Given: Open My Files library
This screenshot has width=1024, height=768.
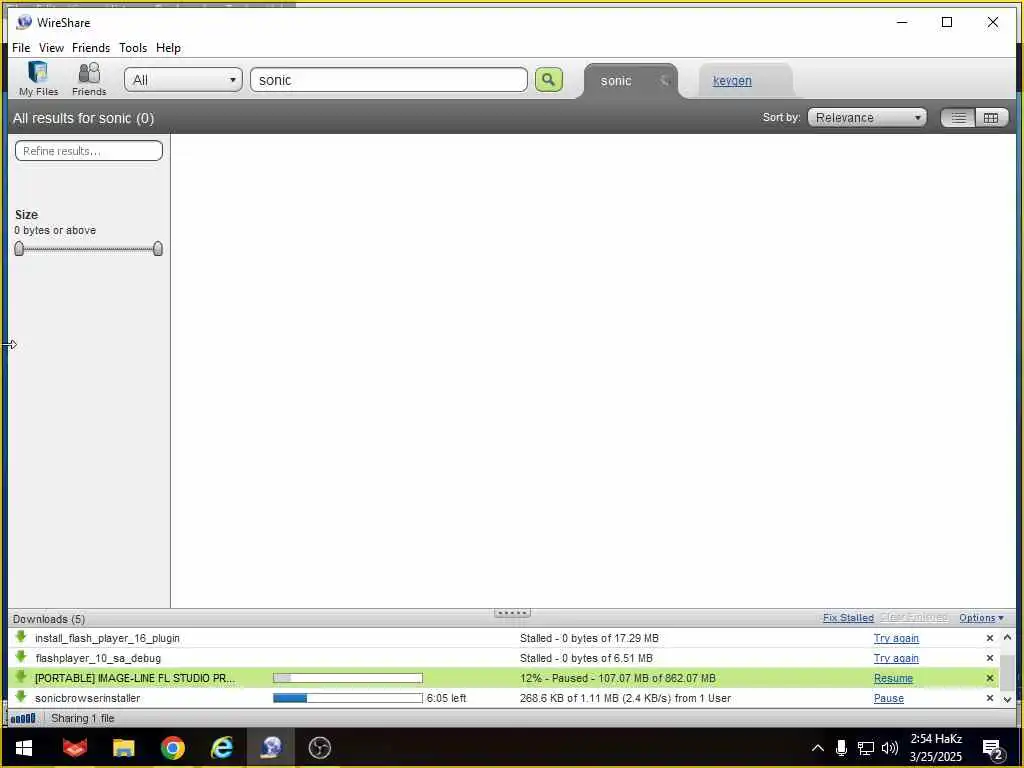Looking at the screenshot, I should [x=39, y=79].
